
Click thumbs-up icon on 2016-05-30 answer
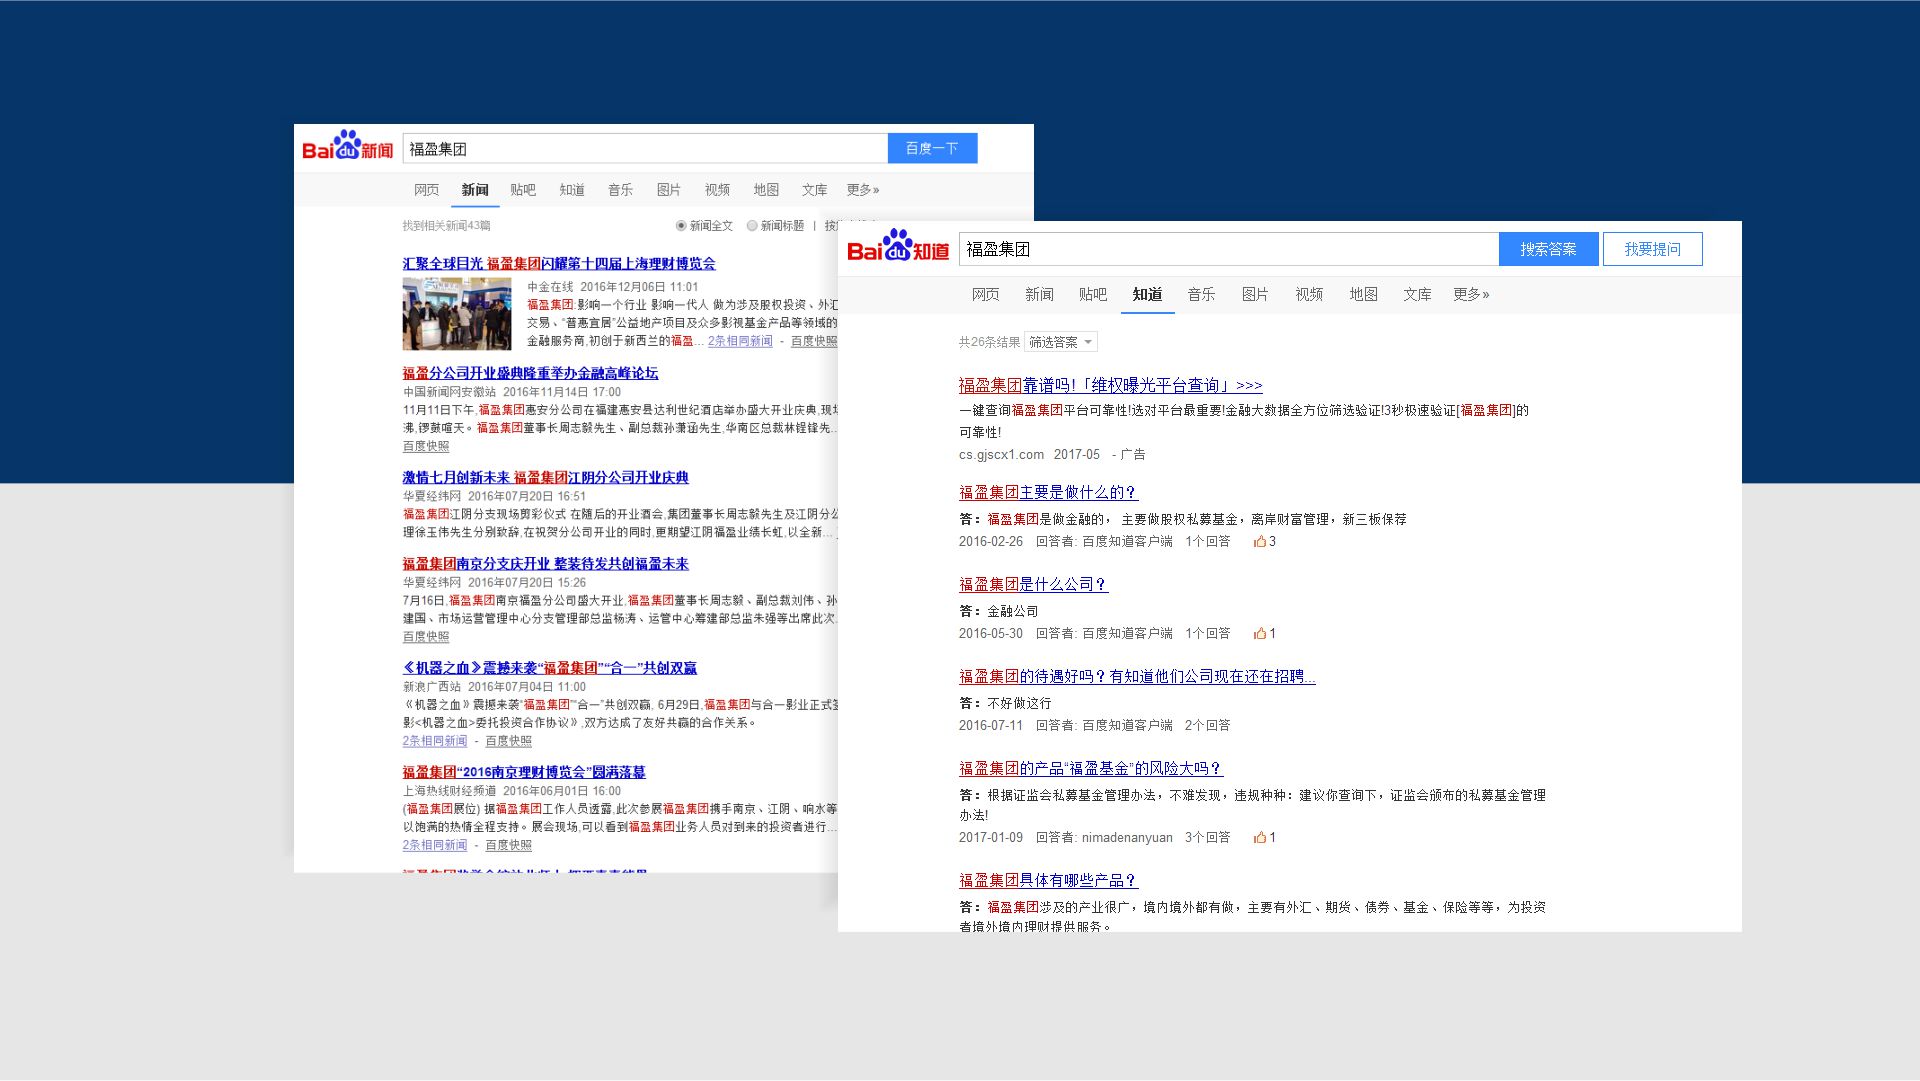click(1260, 634)
